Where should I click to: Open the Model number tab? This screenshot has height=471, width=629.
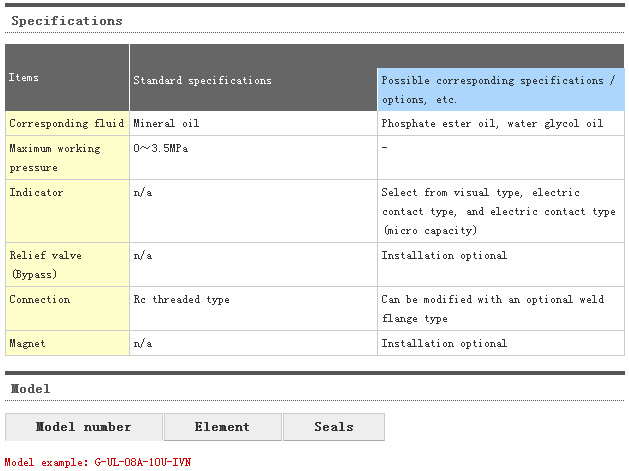point(83,427)
